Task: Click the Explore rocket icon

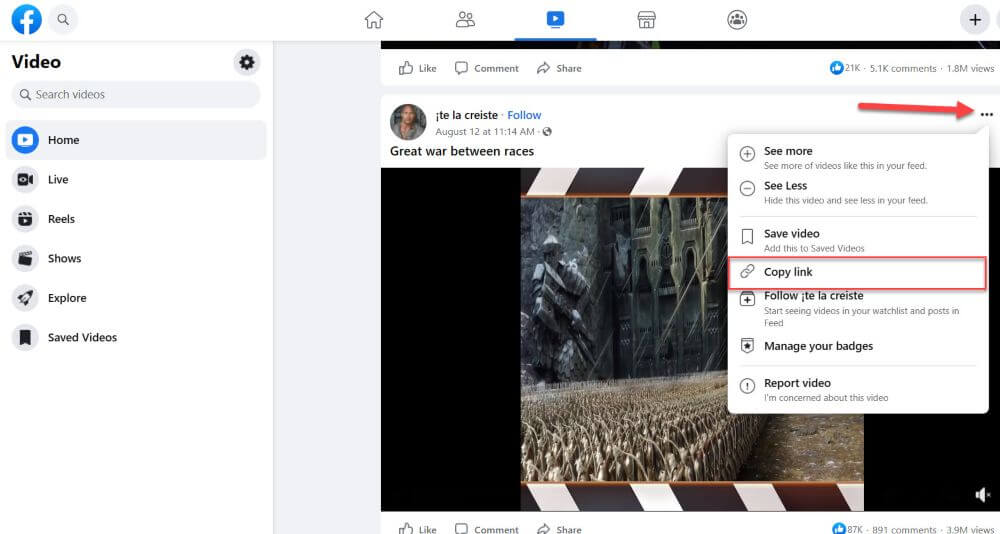Action: point(25,298)
